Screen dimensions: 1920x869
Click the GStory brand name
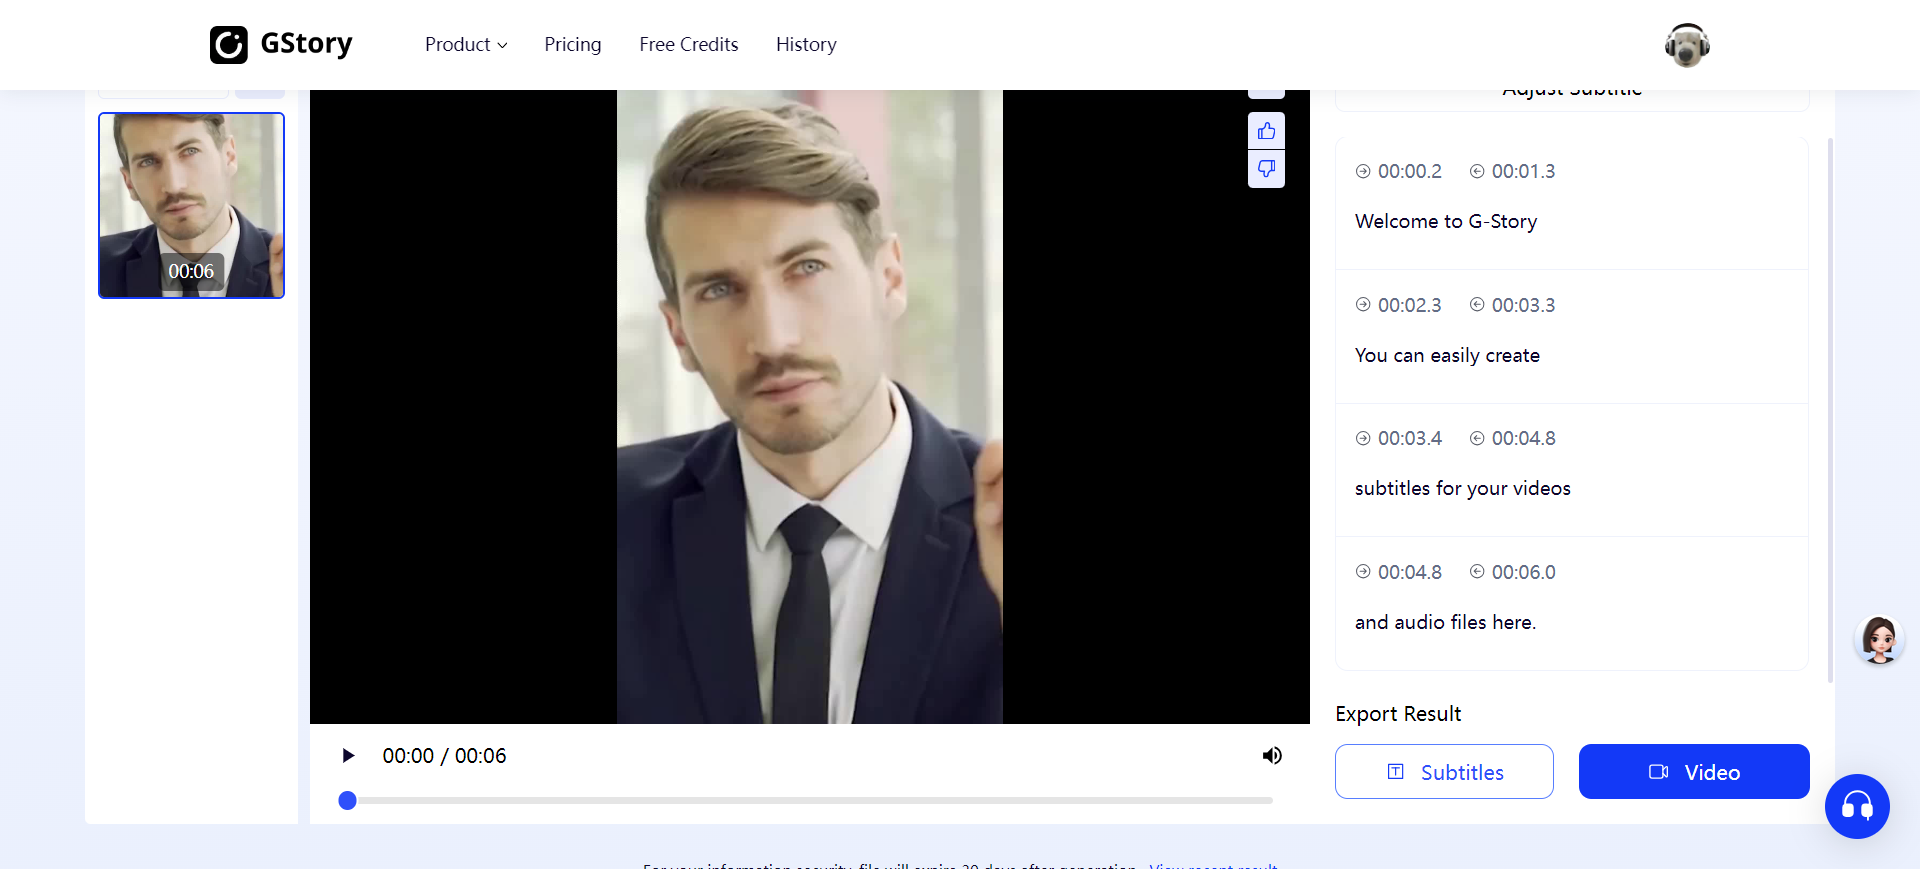pos(306,44)
